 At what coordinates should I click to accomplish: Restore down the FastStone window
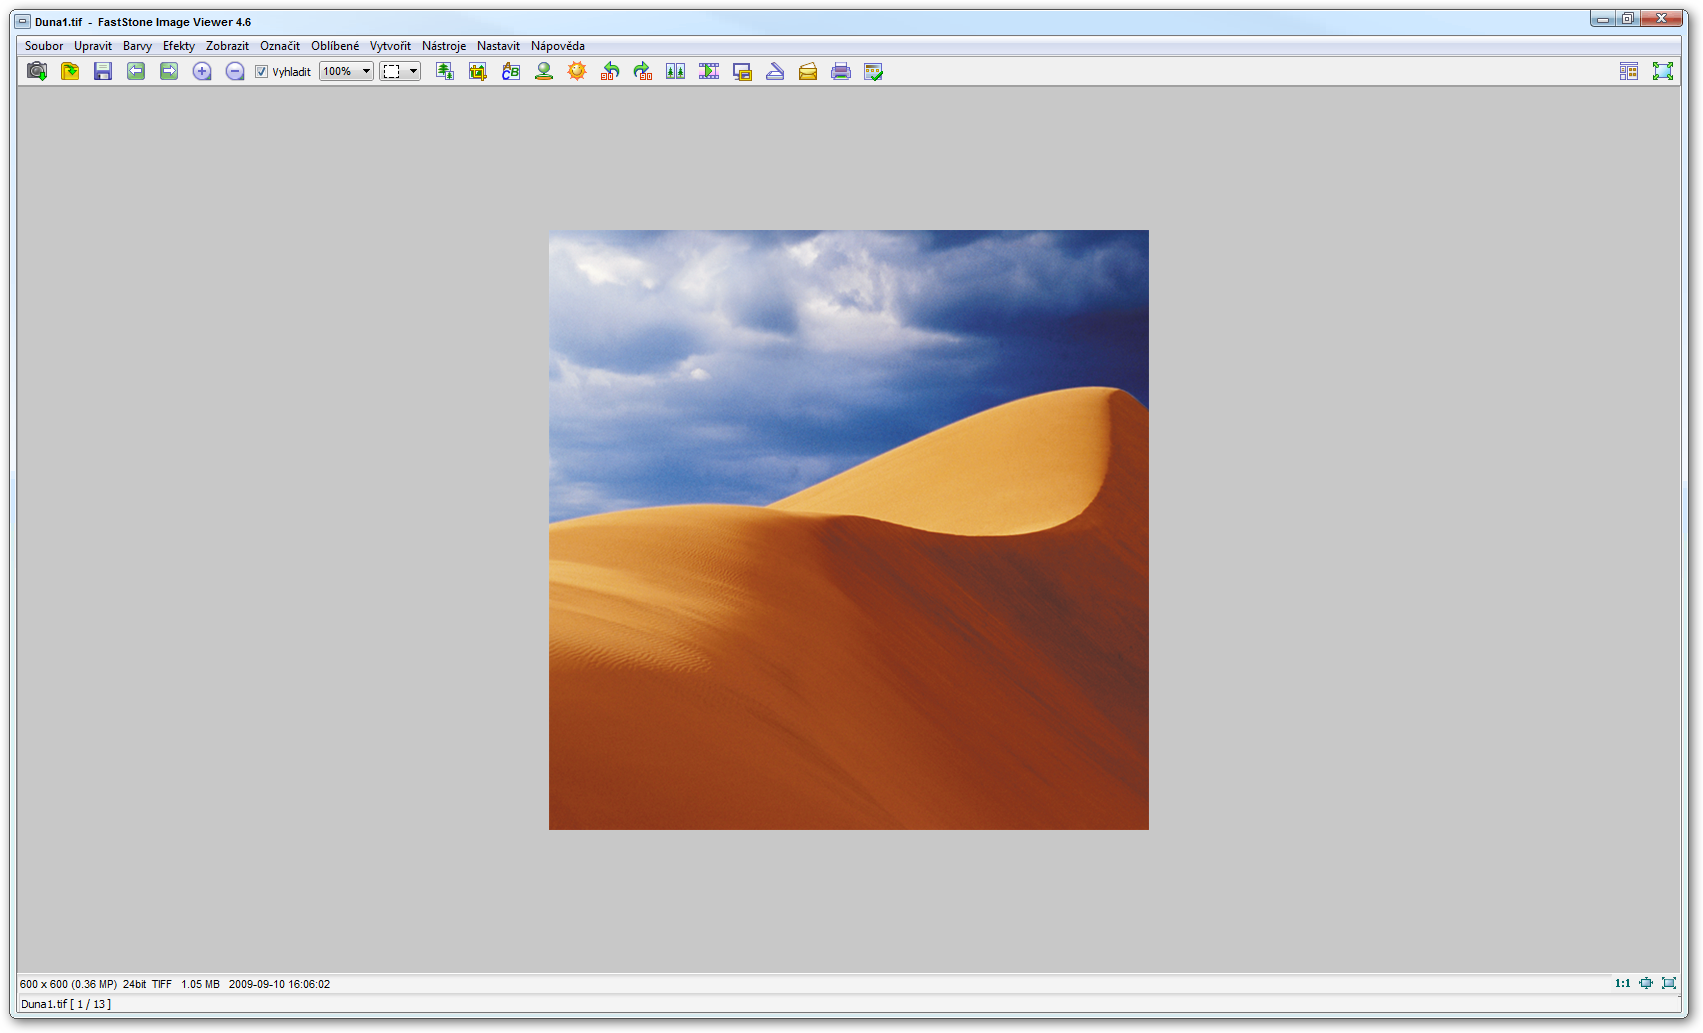1628,19
